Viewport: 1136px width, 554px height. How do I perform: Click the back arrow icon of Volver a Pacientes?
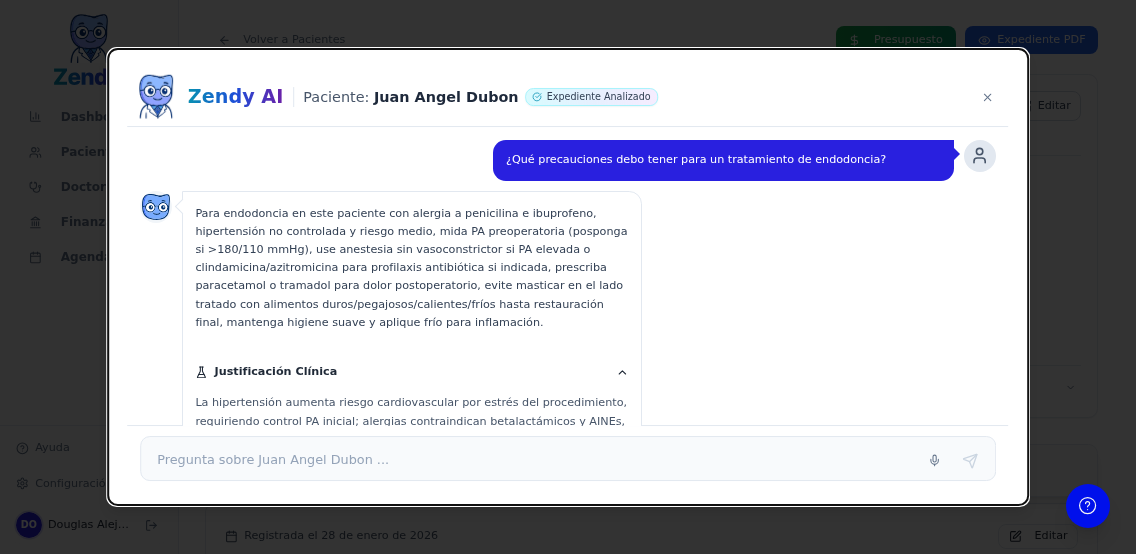click(x=225, y=40)
